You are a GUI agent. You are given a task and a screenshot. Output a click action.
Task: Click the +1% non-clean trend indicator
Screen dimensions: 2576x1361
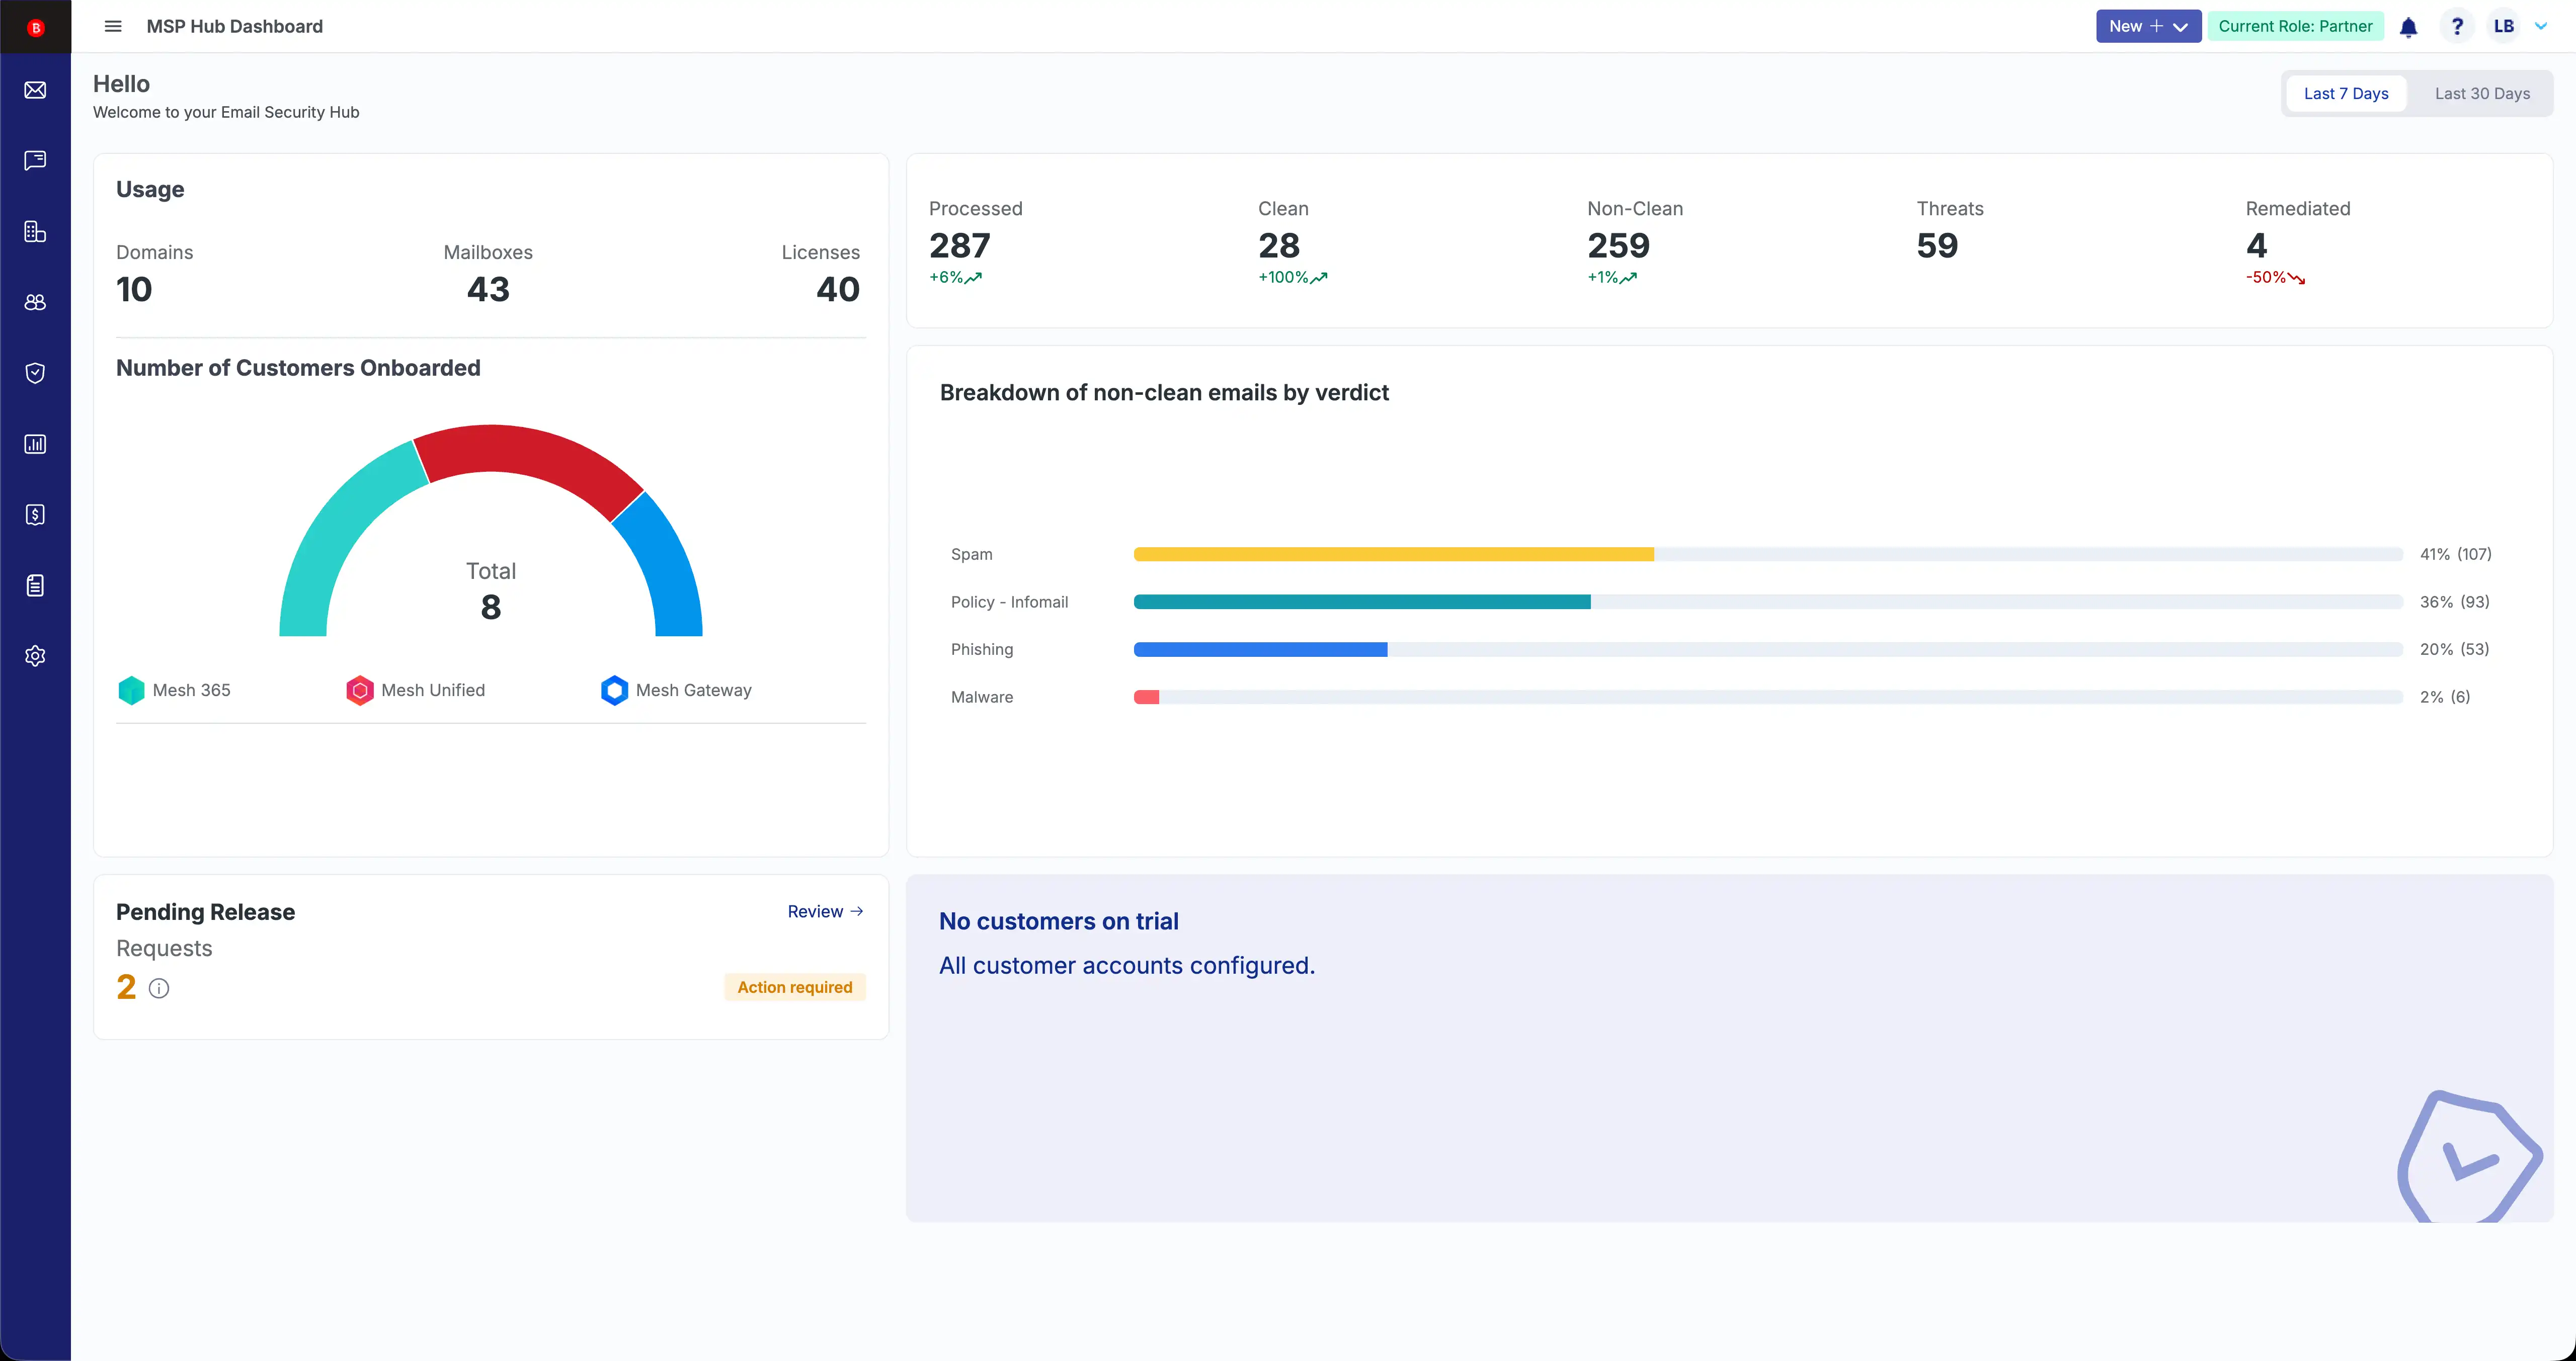[x=1612, y=277]
